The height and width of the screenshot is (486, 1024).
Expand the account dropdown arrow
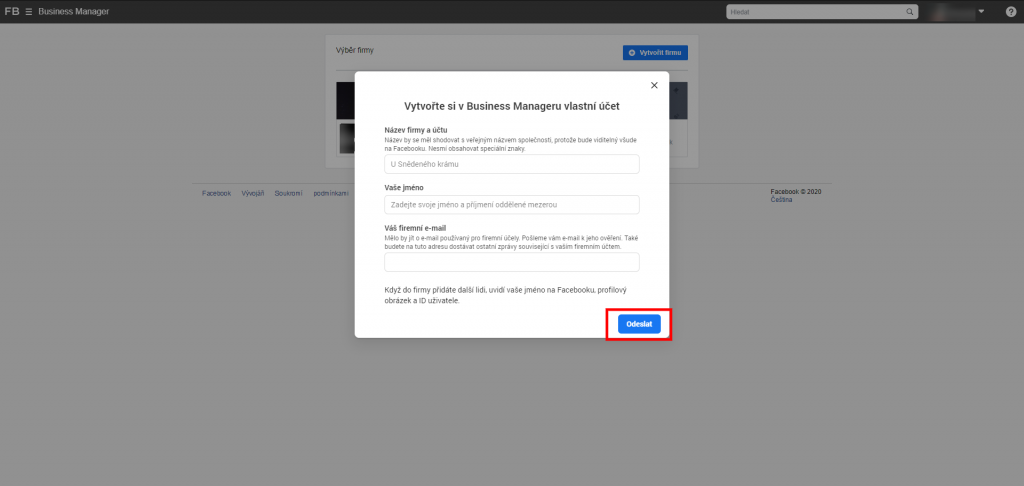click(x=981, y=11)
